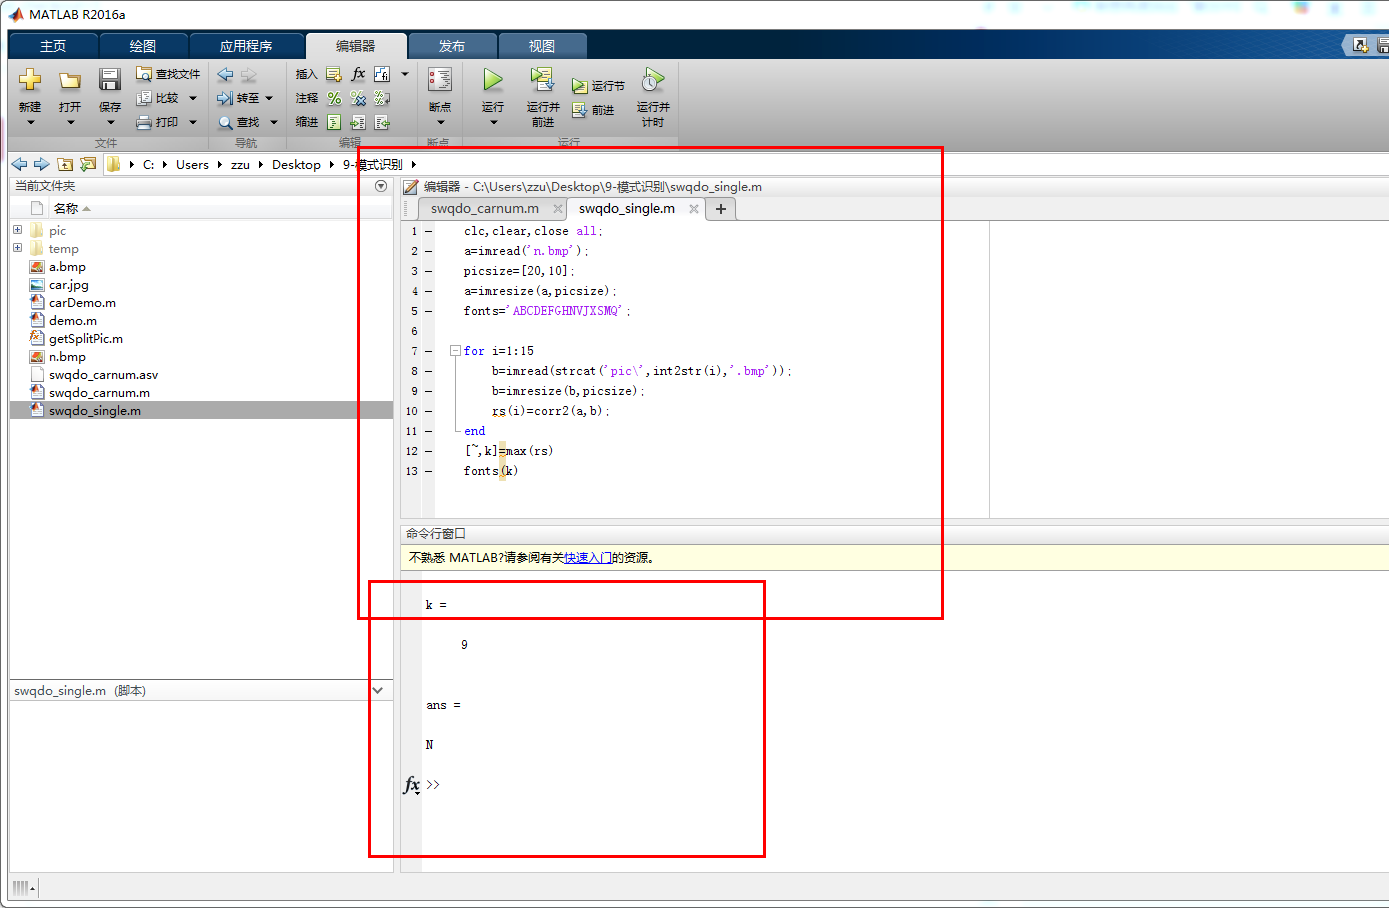
Task: Open the 运行 dropdown arrow
Action: pyautogui.click(x=493, y=123)
